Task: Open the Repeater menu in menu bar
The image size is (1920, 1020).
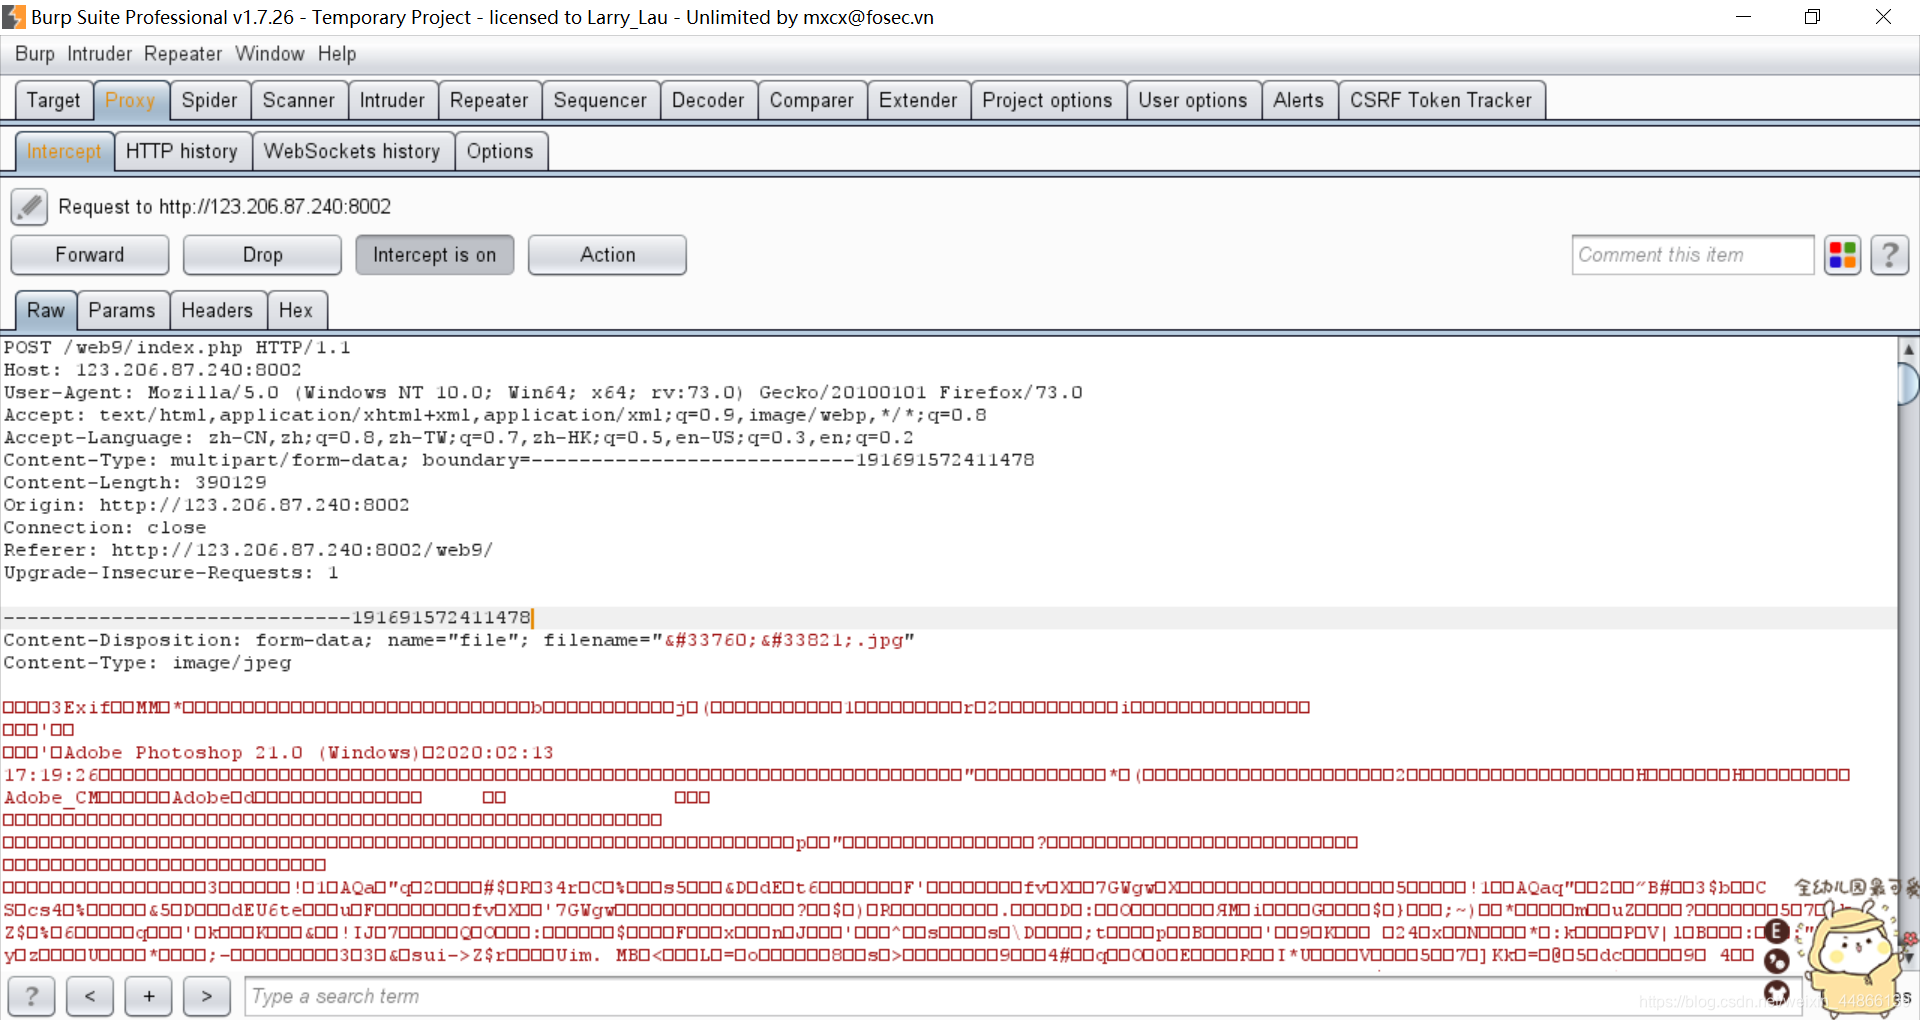Action: click(x=183, y=54)
